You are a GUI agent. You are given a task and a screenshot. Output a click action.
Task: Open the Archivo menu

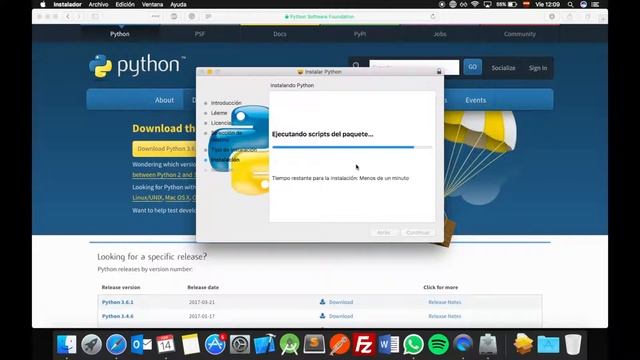pos(98,4)
